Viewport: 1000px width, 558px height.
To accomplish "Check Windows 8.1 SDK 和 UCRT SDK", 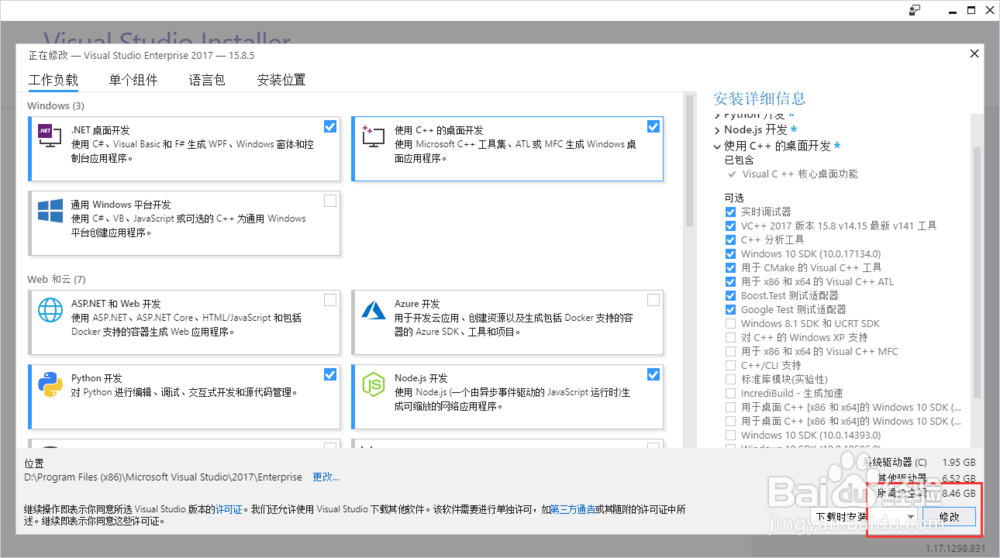I will [x=730, y=323].
